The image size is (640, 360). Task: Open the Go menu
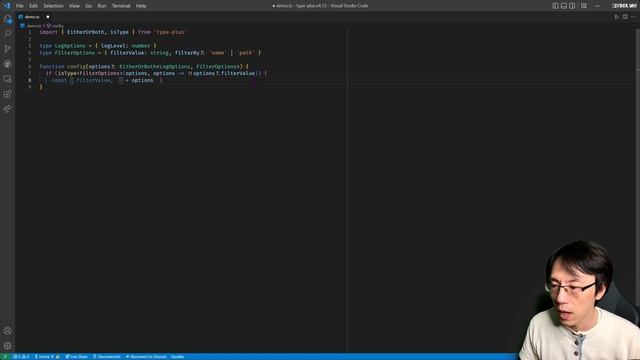pos(89,6)
